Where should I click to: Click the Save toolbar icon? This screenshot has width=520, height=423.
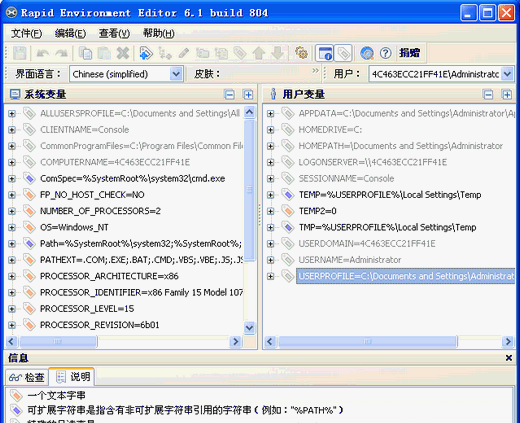coord(19,53)
